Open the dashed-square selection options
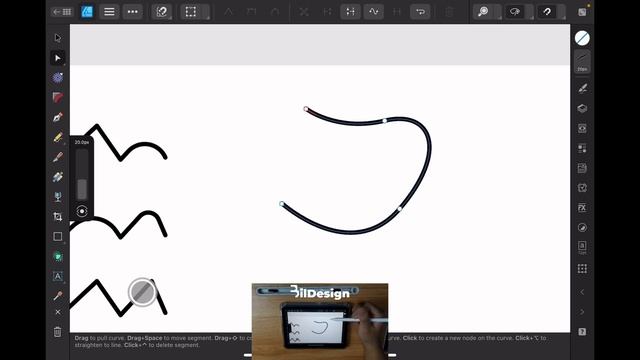640x360 pixels. pos(191,12)
